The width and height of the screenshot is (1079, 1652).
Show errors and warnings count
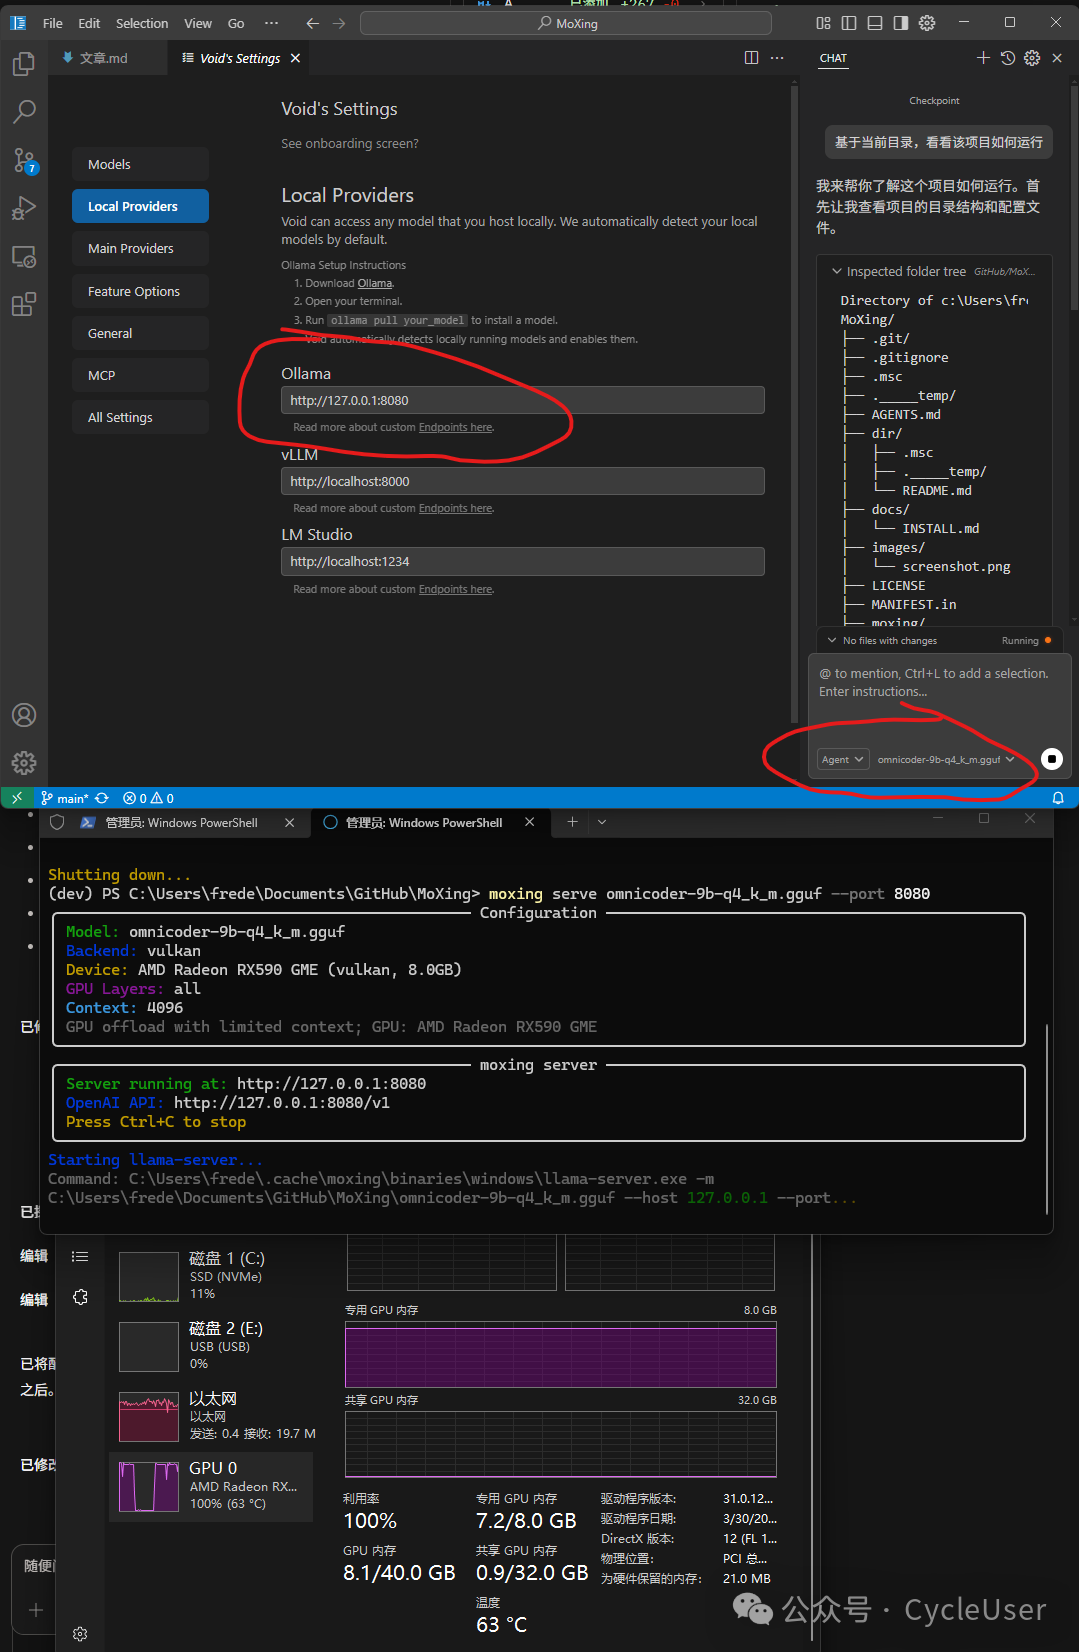(x=148, y=798)
